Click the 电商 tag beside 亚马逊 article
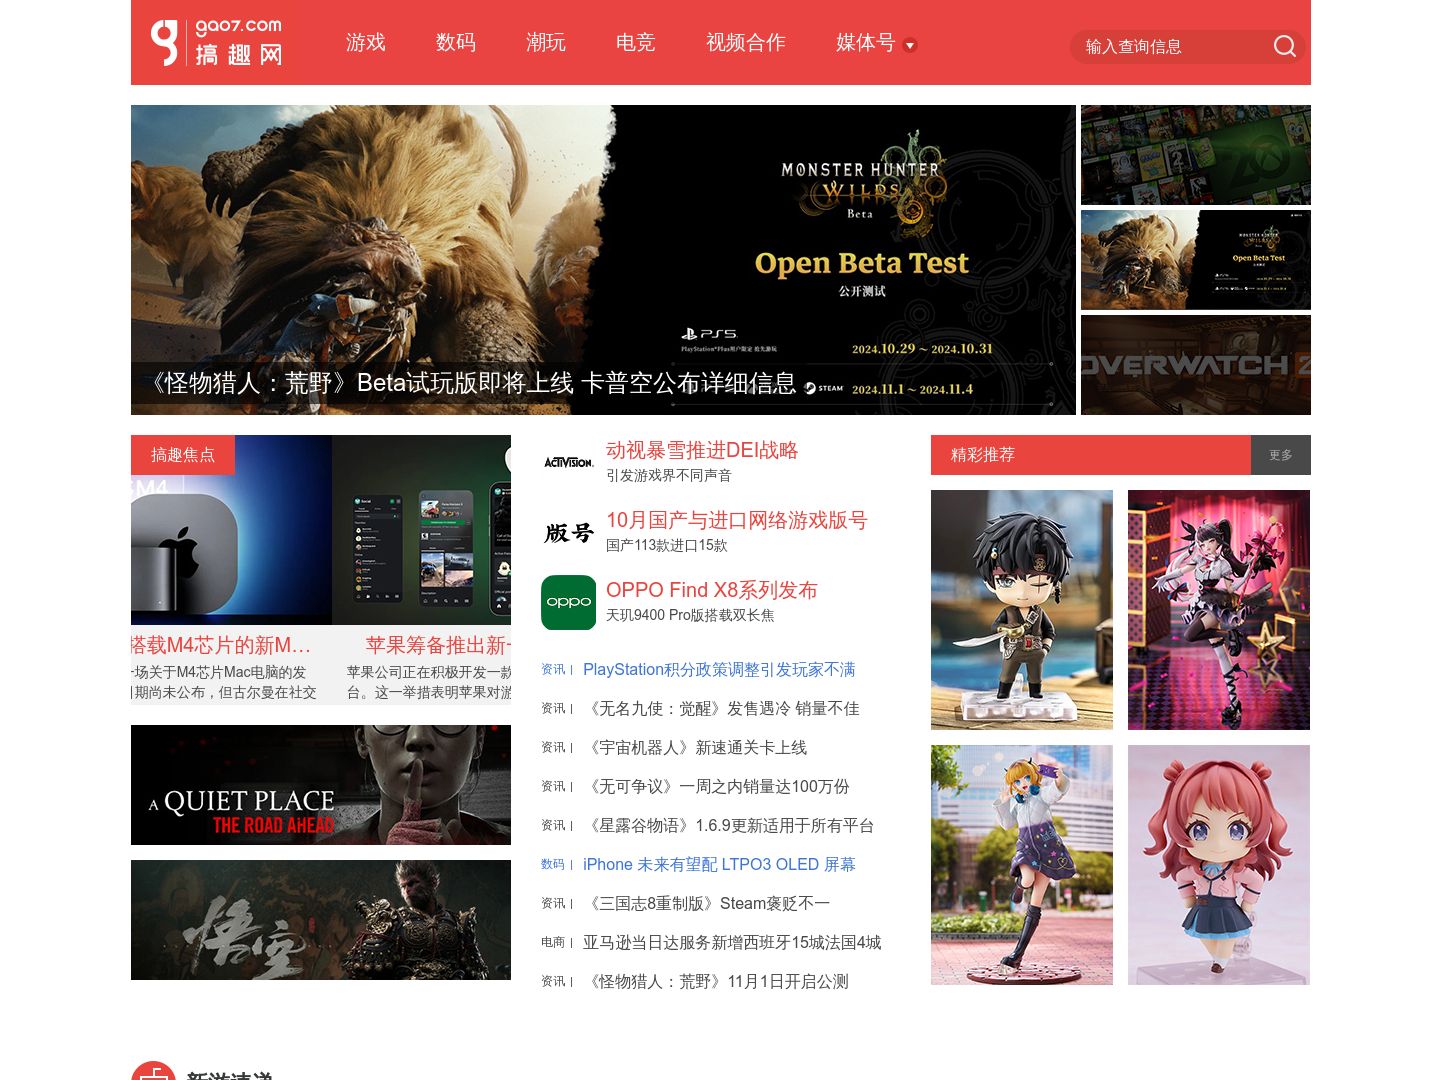Screen dimensions: 1440x1080 coord(553,942)
